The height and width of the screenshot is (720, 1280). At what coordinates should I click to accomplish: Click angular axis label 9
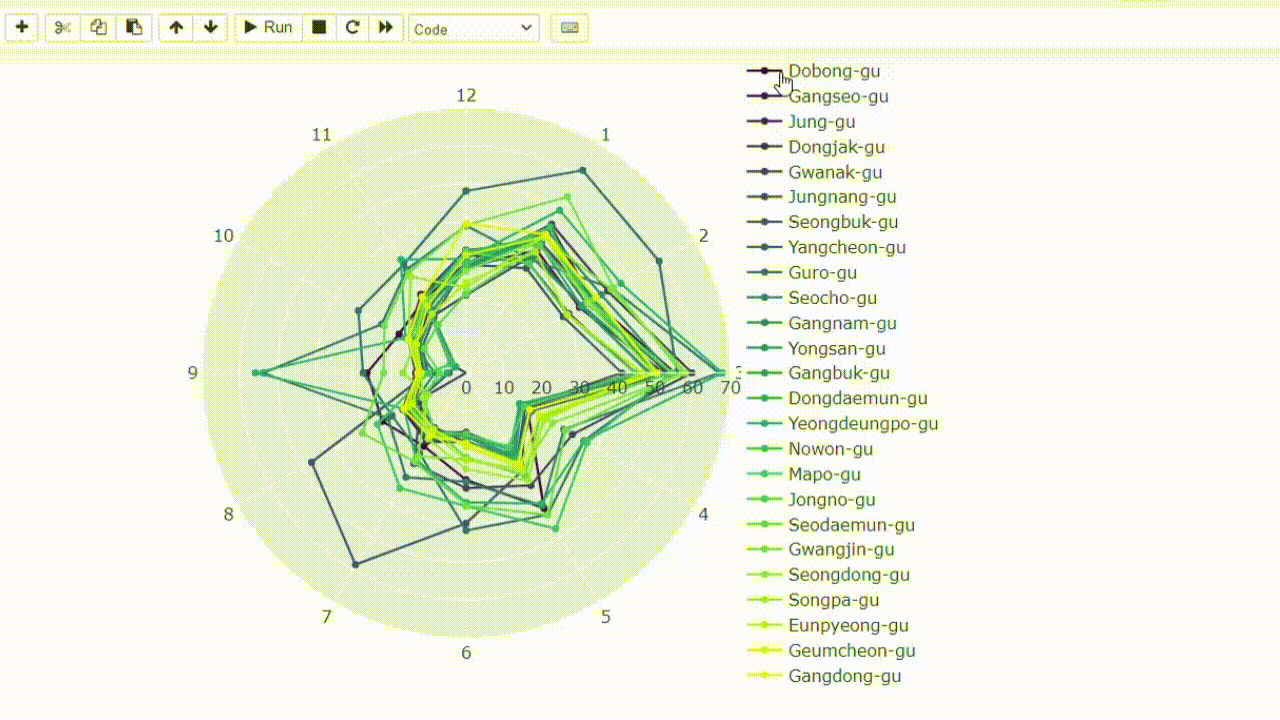192,373
